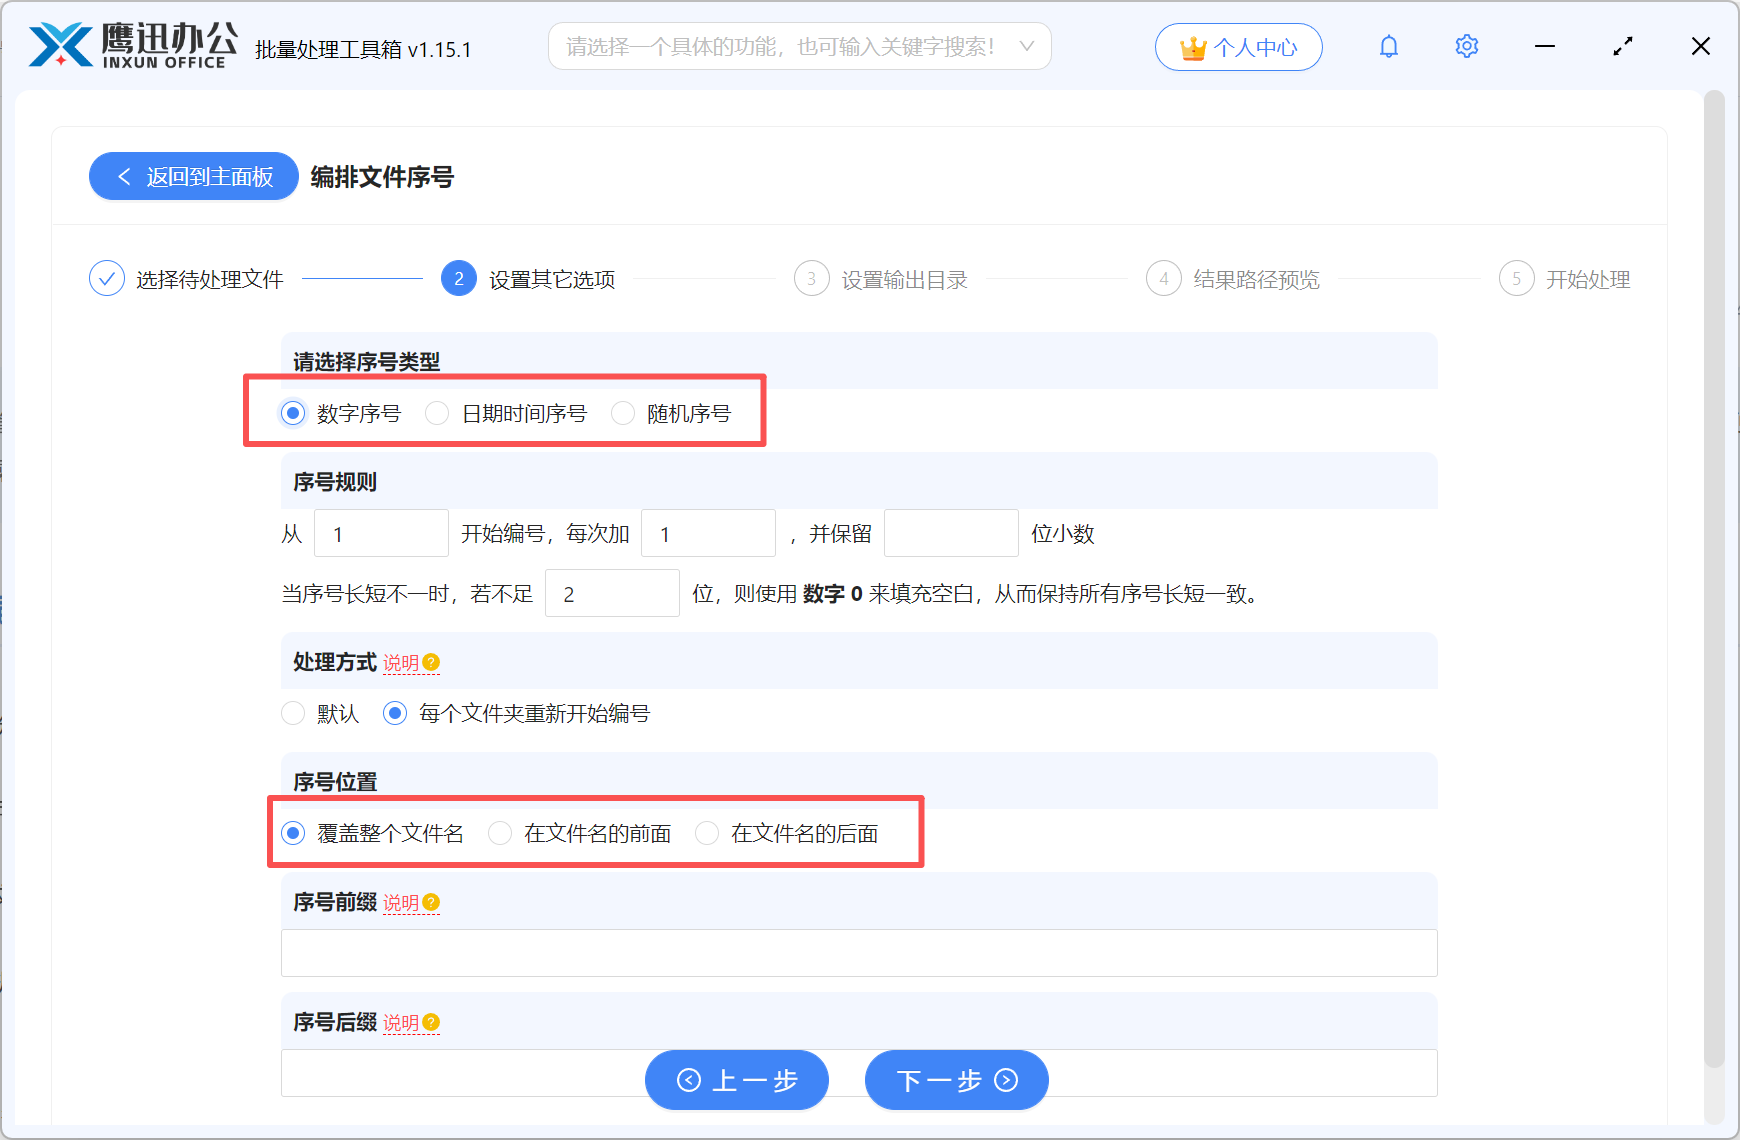Click the question mark next to 处理方式

tap(431, 662)
